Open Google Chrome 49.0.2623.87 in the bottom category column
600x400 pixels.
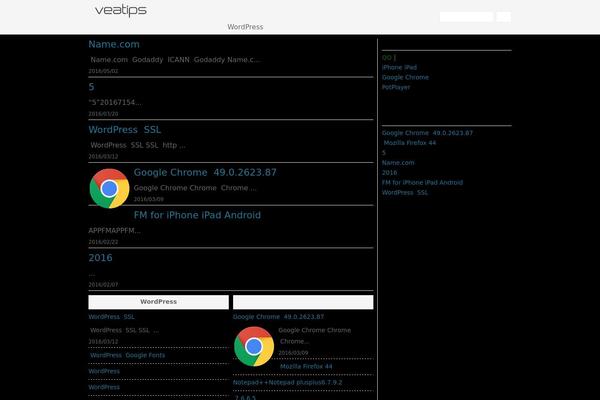click(x=278, y=317)
